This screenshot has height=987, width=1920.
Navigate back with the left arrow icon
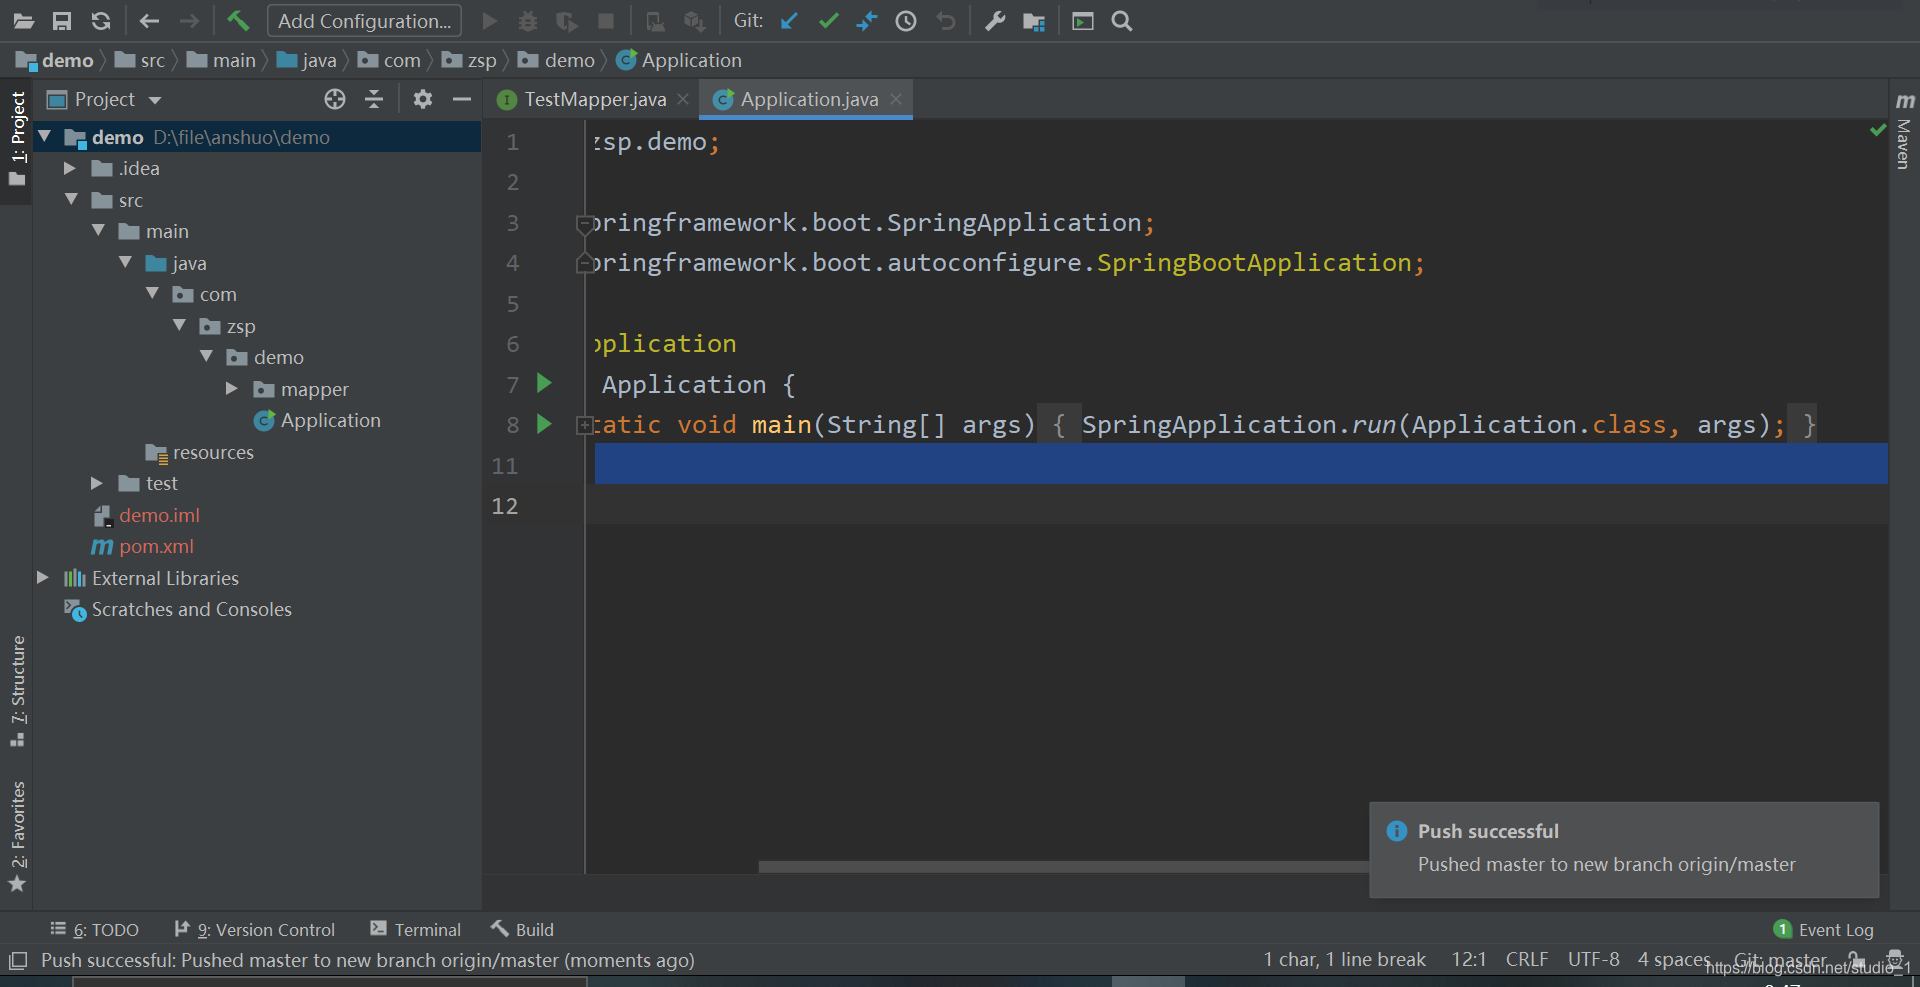(149, 21)
